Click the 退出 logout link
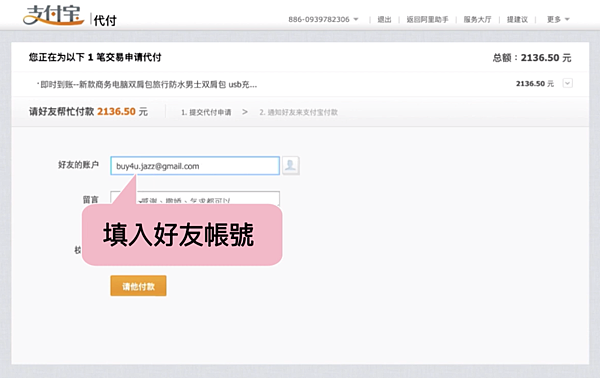 point(384,19)
